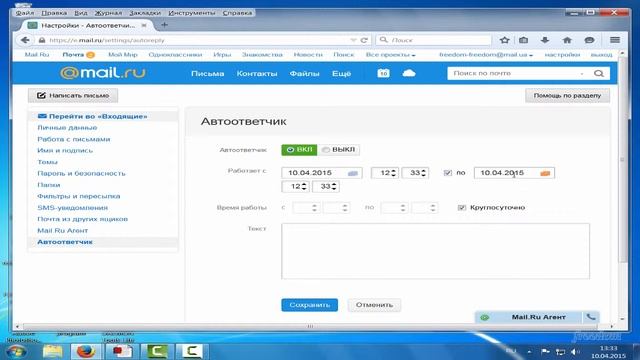Go to the Firefox home page icon
This screenshot has height=360, width=640.
click(x=567, y=40)
